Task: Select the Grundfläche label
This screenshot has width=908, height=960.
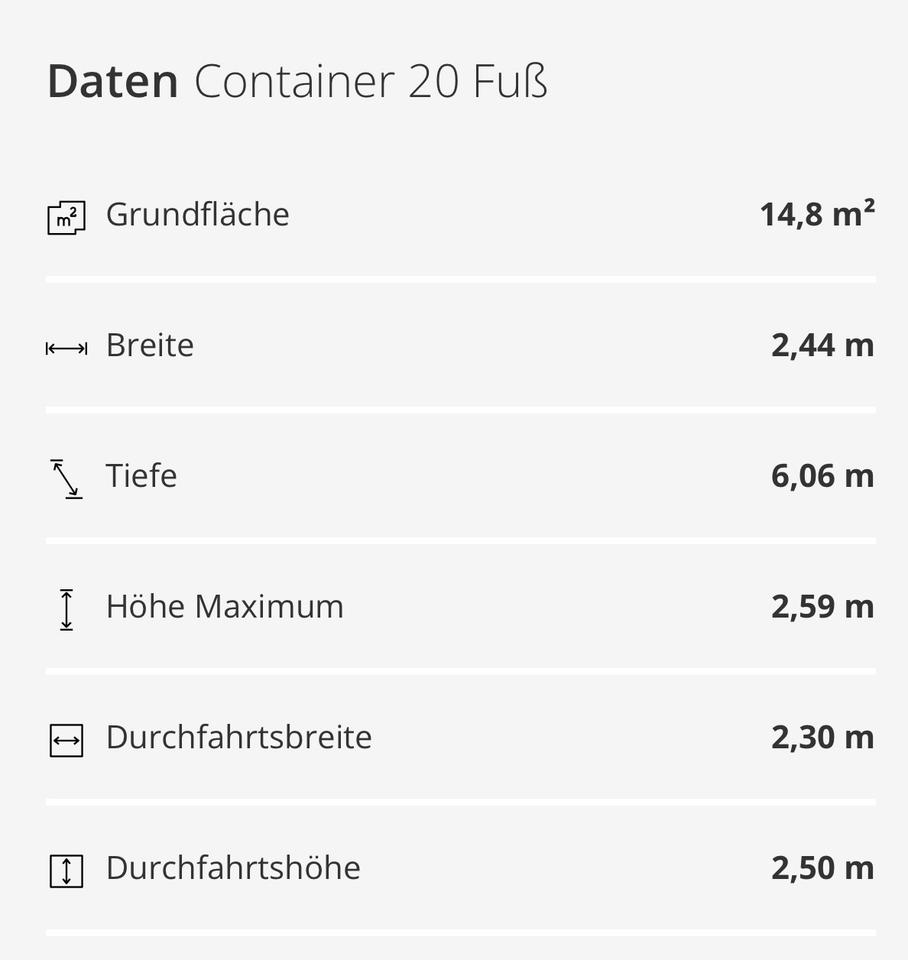Action: coord(197,214)
